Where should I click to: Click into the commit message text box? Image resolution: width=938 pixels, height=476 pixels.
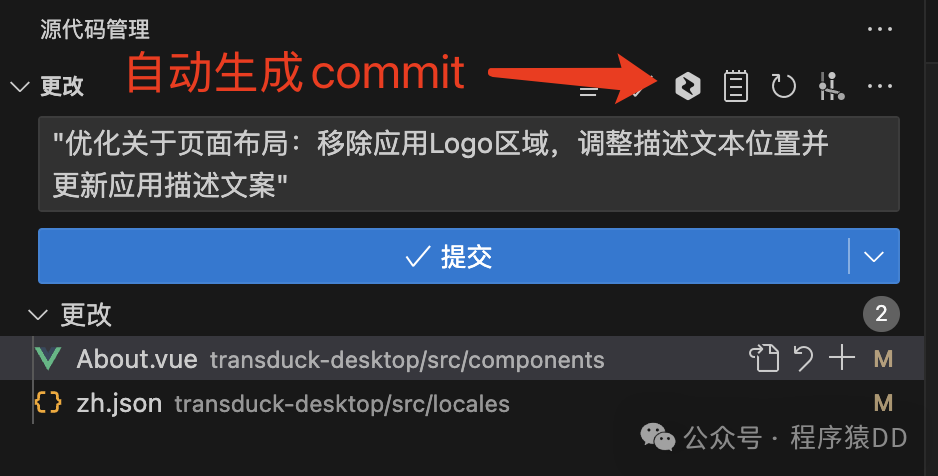pos(468,164)
